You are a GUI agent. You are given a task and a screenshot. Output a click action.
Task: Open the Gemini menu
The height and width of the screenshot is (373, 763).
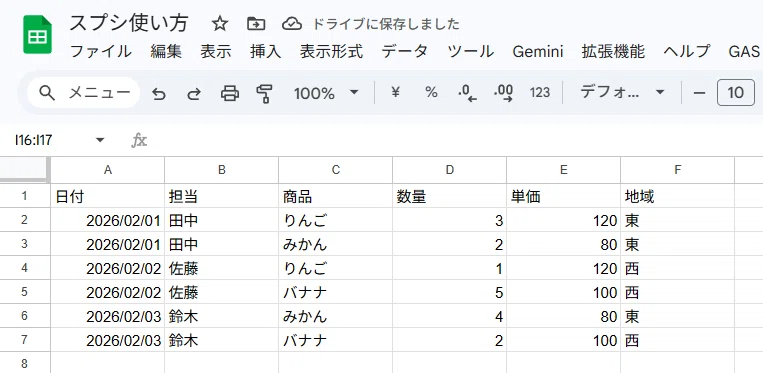pyautogui.click(x=538, y=51)
